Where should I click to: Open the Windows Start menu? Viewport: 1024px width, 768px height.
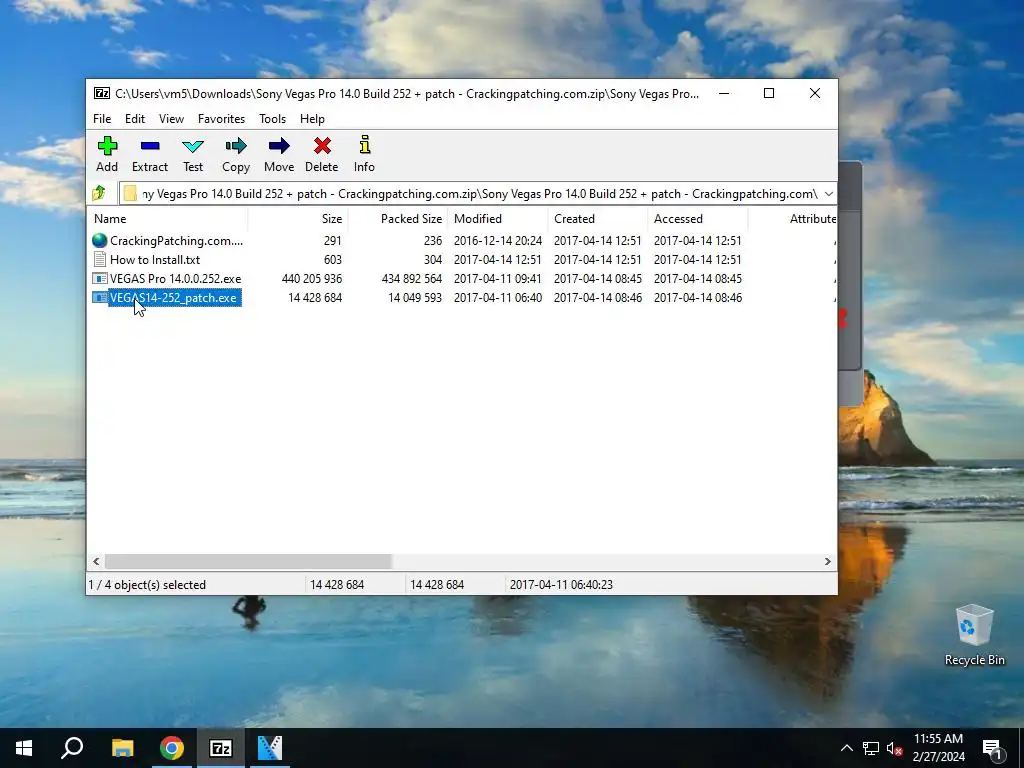[x=24, y=748]
